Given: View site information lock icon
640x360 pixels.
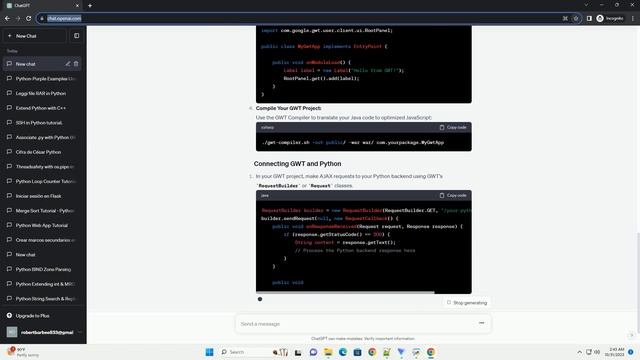Looking at the screenshot, I should pos(42,18).
